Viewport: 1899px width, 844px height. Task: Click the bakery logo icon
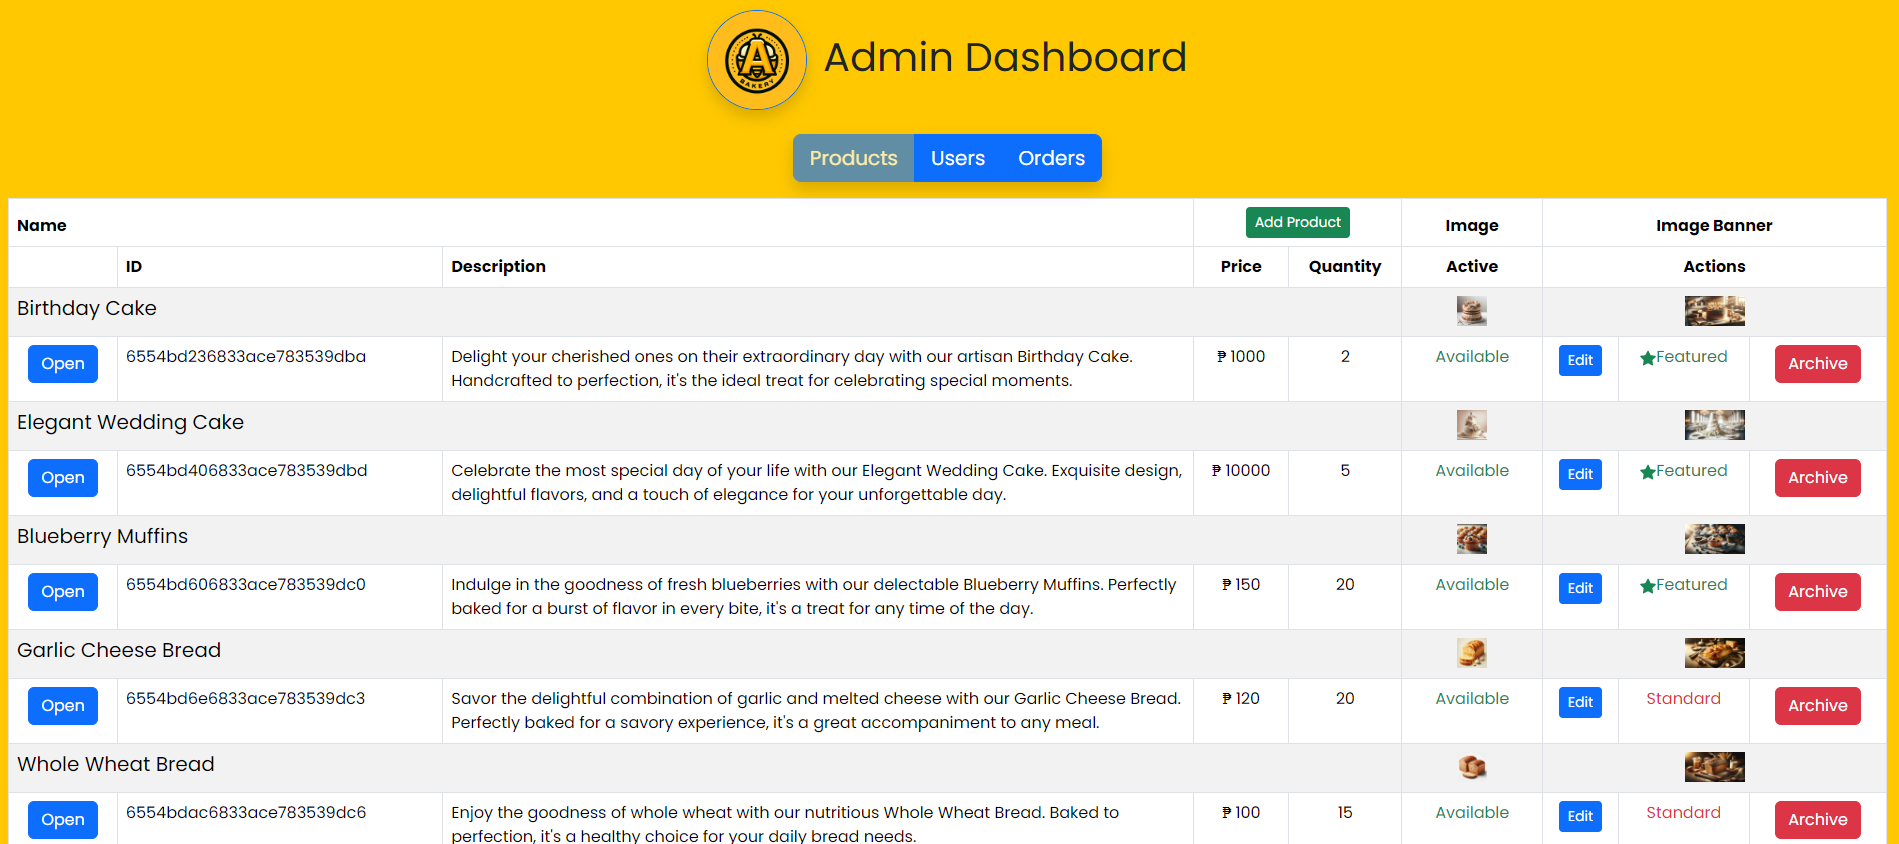pos(757,60)
